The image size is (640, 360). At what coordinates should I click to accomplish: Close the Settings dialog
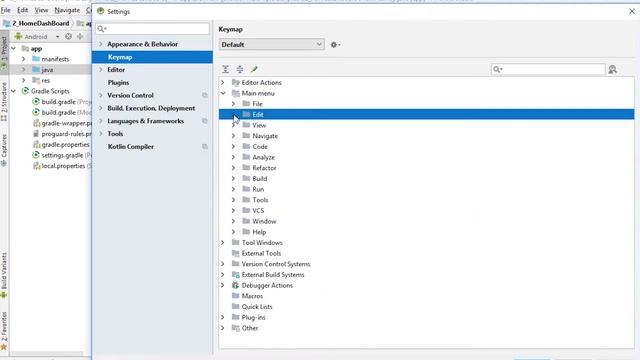click(632, 11)
